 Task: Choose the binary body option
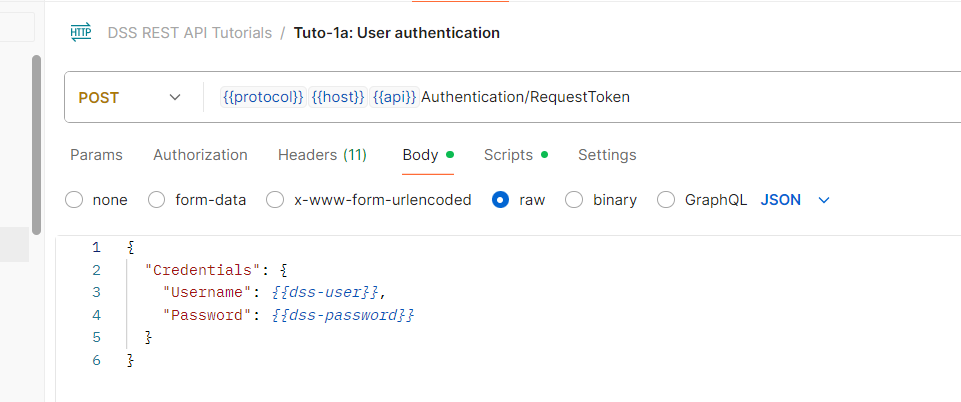[575, 200]
